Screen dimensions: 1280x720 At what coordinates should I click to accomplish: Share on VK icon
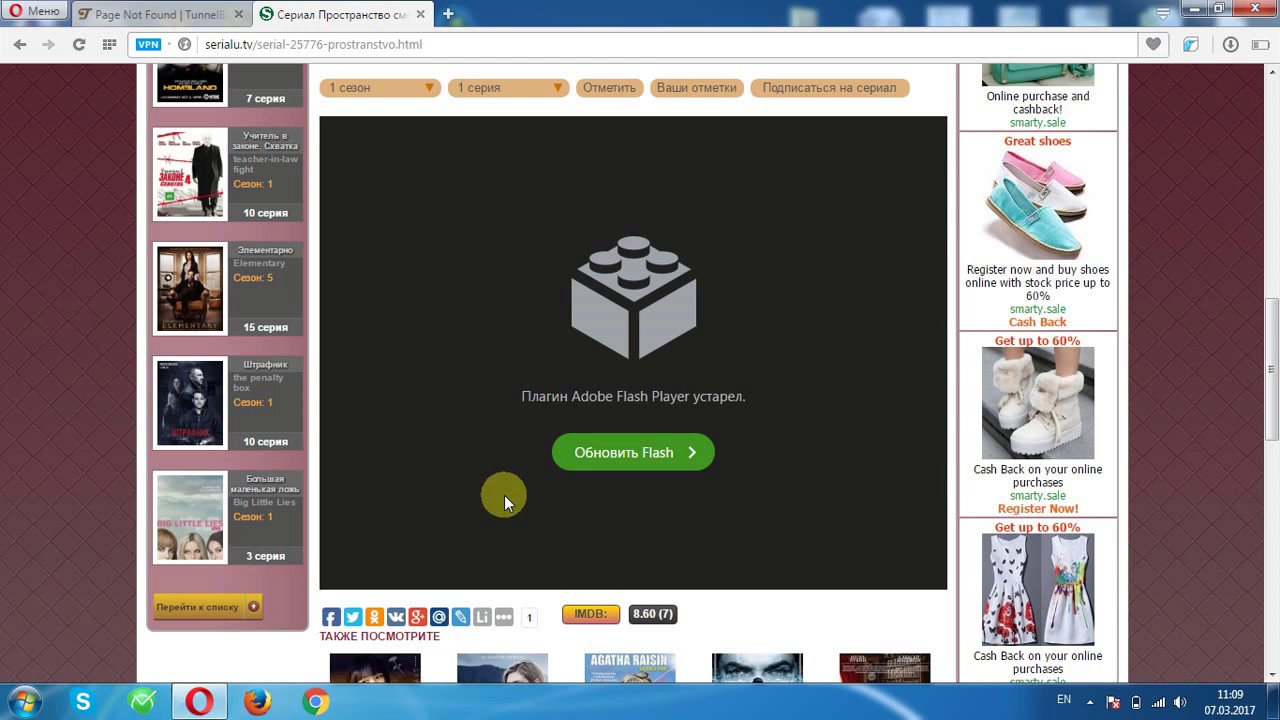point(396,617)
